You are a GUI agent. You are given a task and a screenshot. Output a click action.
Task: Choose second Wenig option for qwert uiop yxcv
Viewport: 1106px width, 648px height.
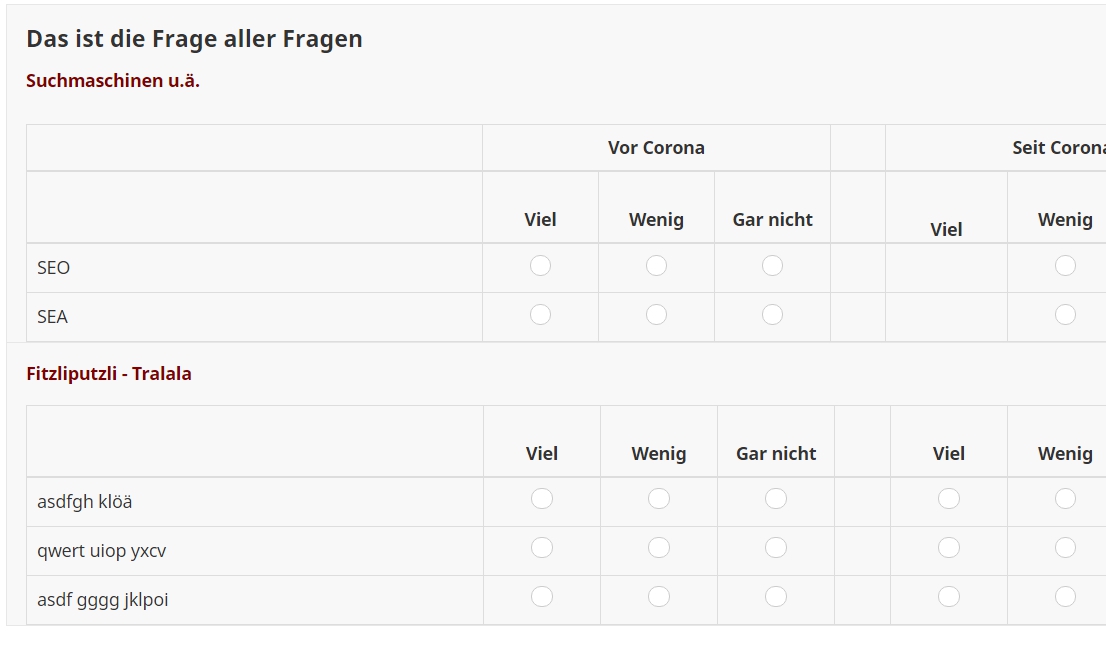[x=1065, y=548]
